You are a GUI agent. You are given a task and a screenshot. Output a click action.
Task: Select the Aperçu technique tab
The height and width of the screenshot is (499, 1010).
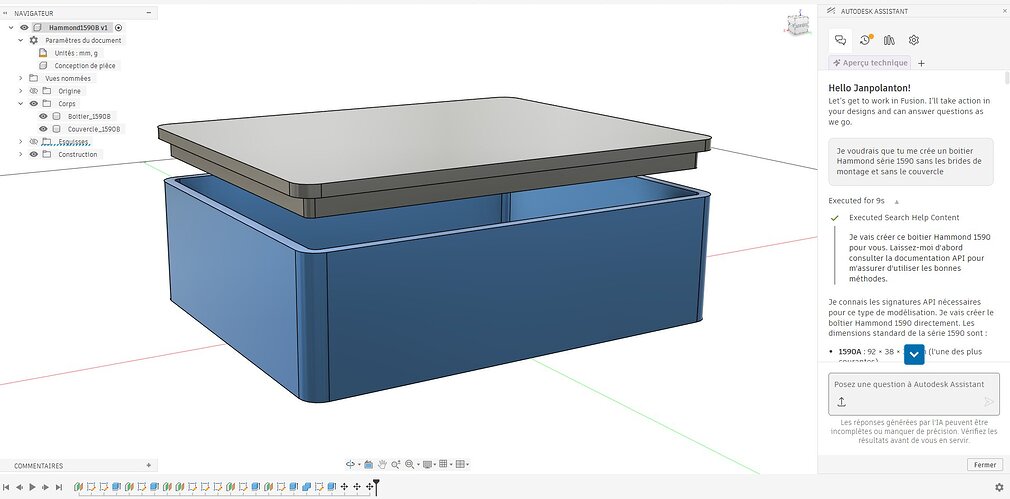(870, 63)
